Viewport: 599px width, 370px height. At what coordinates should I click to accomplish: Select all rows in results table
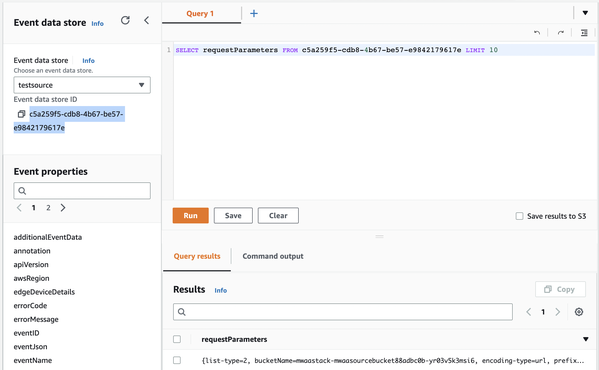[177, 339]
